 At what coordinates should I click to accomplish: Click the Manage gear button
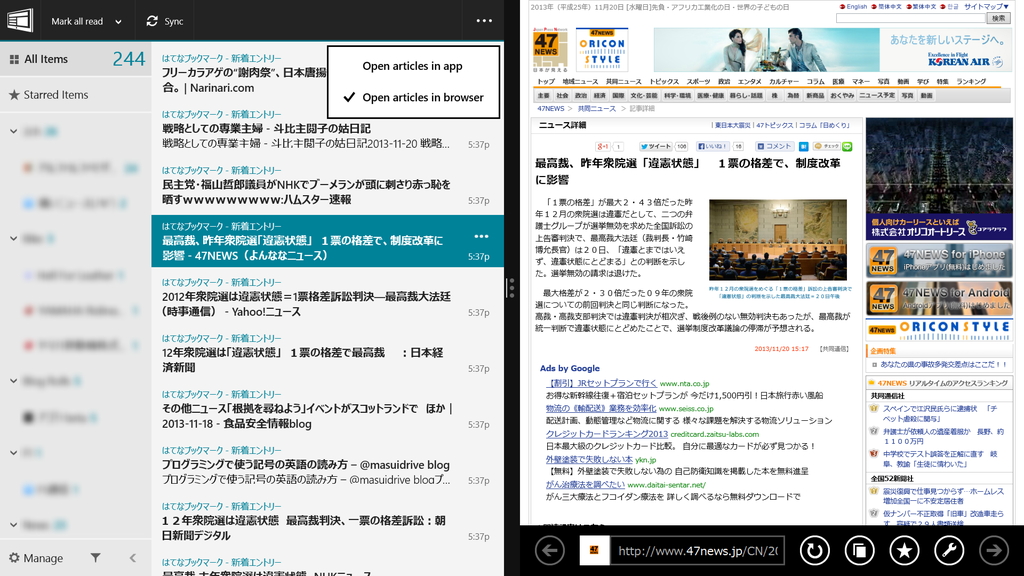coord(36,558)
